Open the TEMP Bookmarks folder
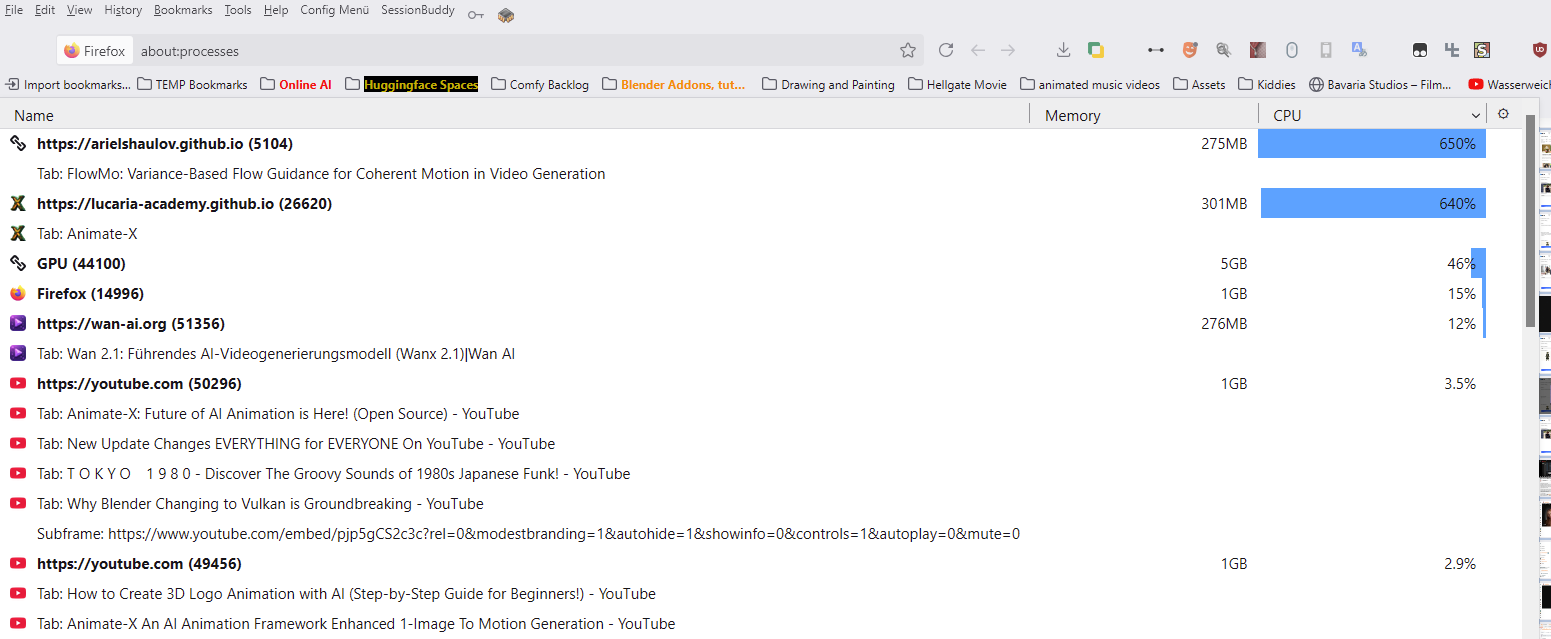 [192, 85]
